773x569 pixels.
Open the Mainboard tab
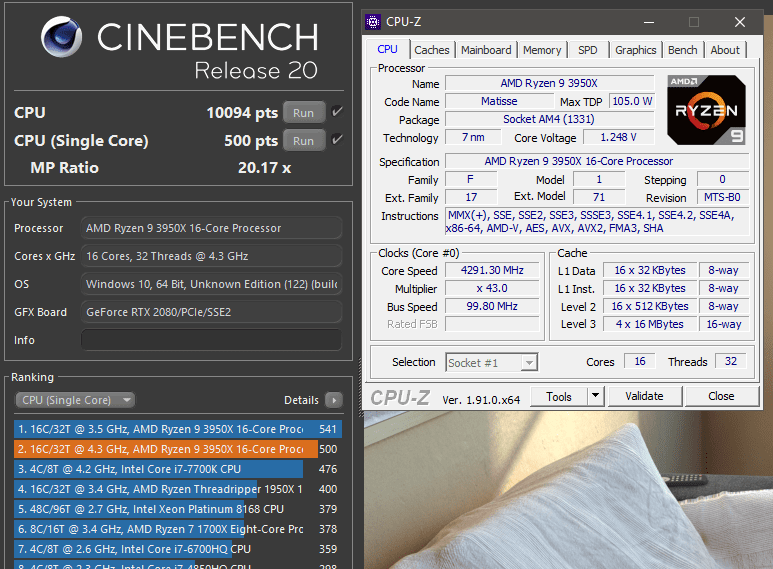pos(486,50)
